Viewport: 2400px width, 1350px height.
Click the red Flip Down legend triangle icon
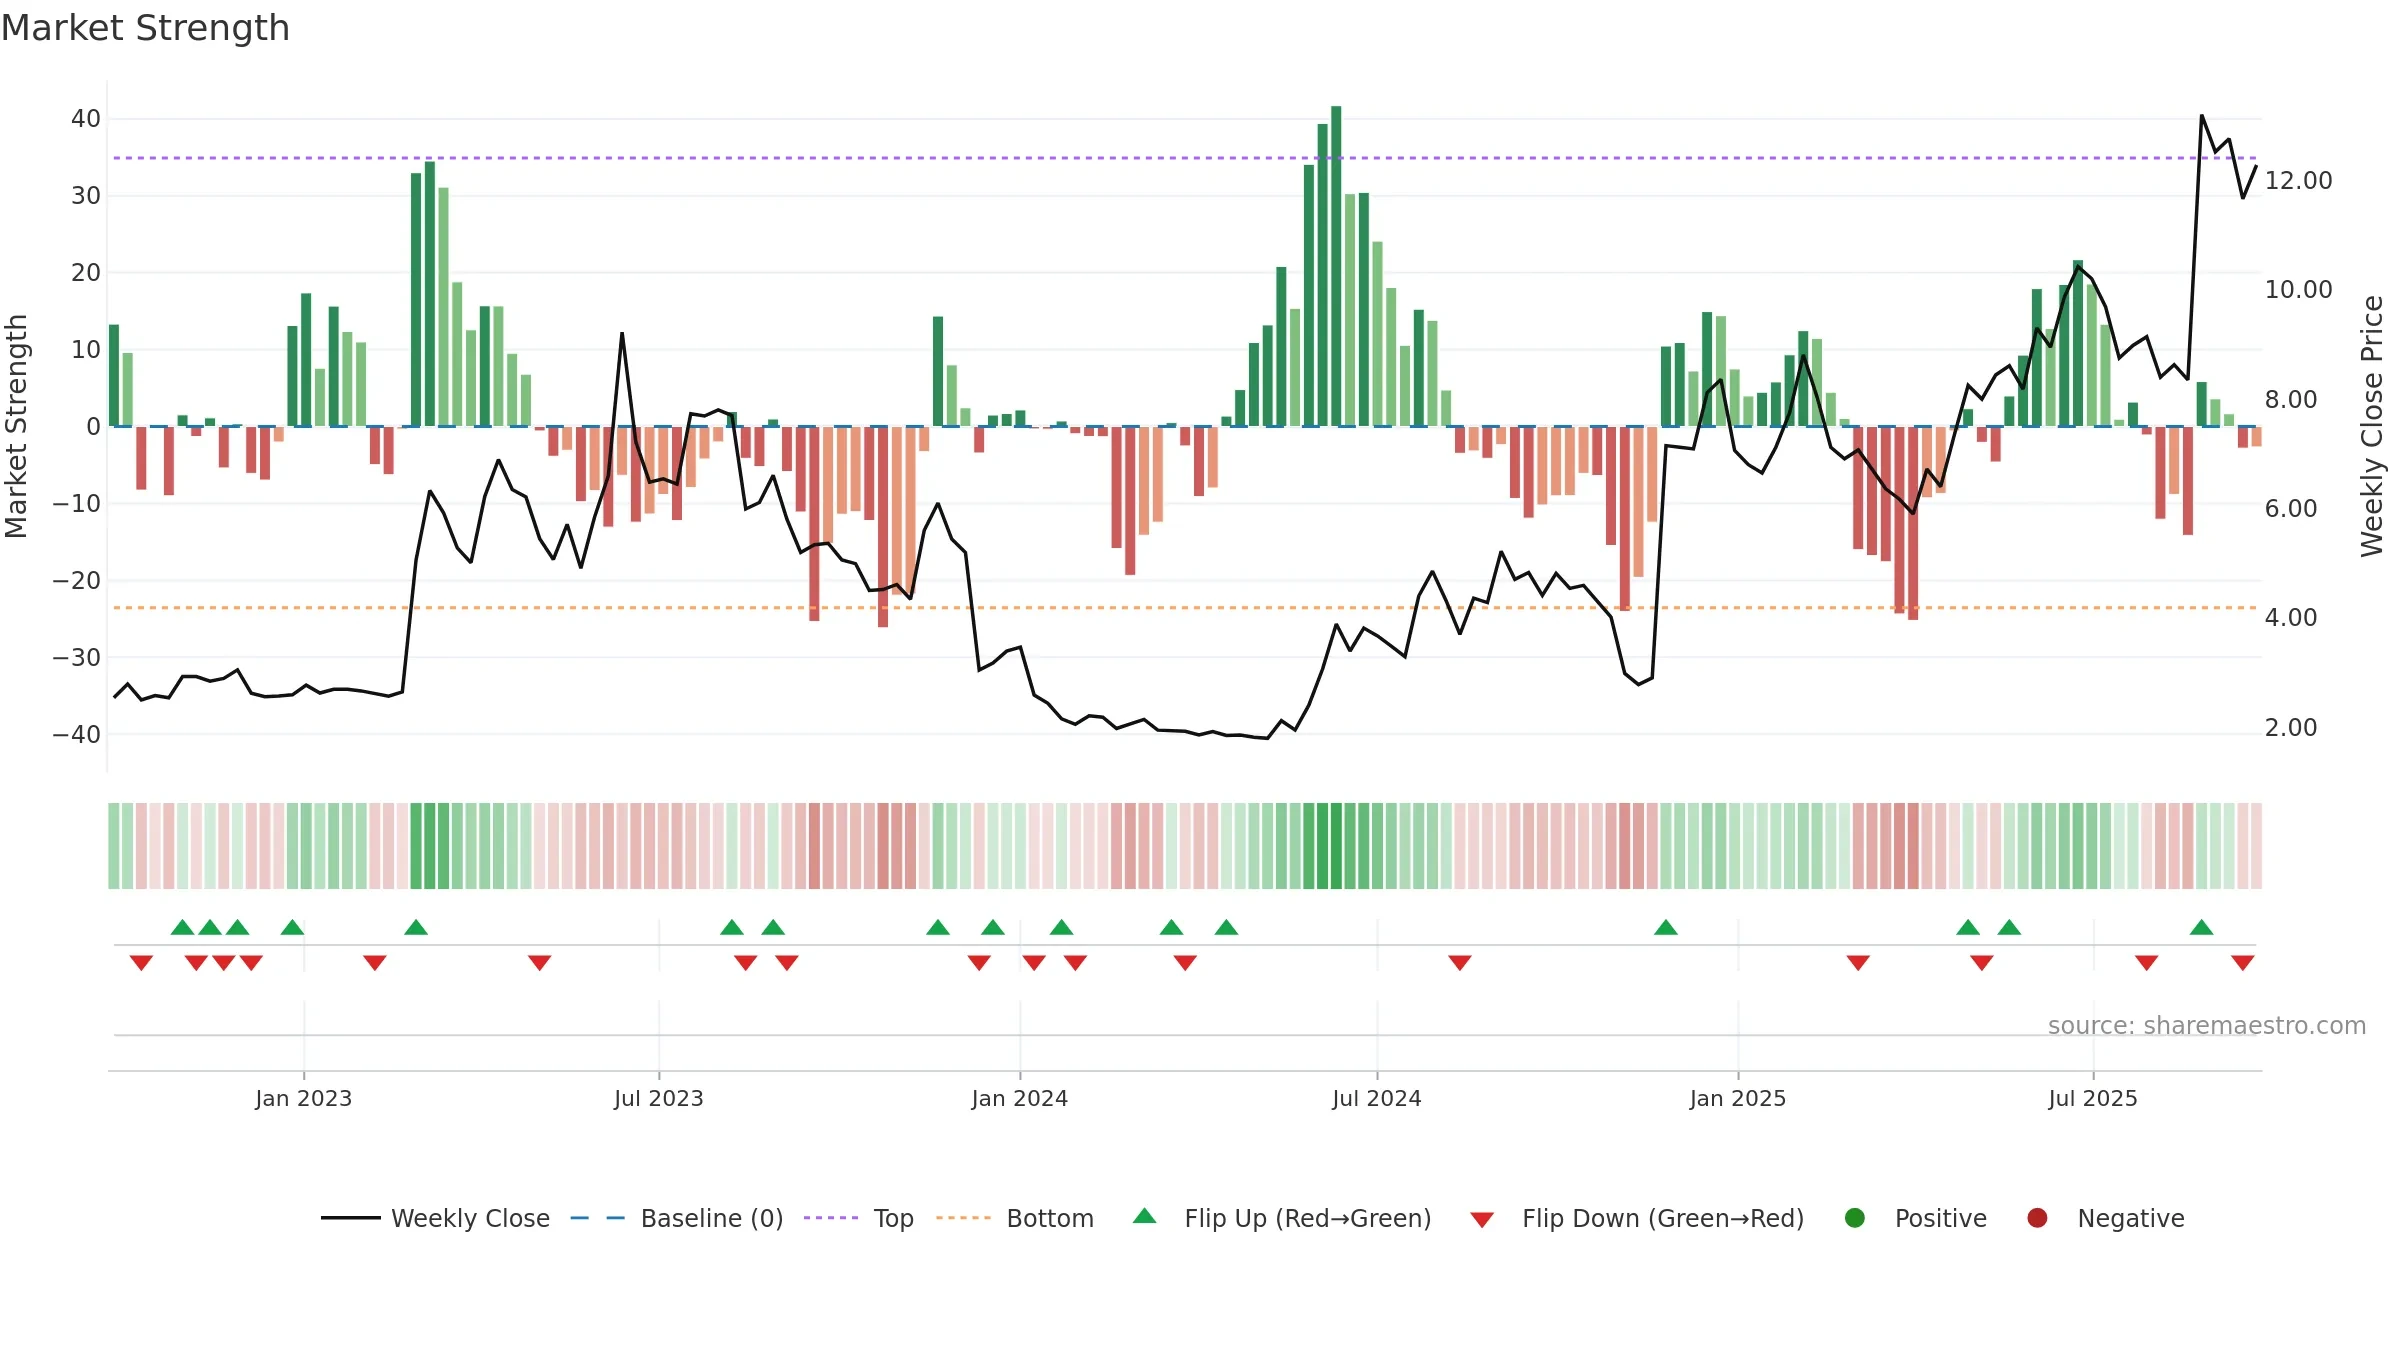pos(1482,1220)
